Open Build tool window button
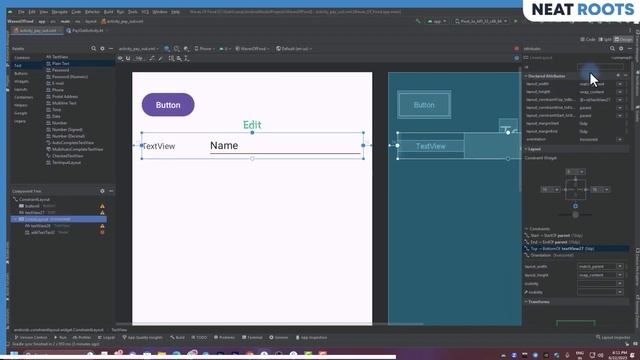This screenshot has height=360, width=640. click(x=178, y=338)
